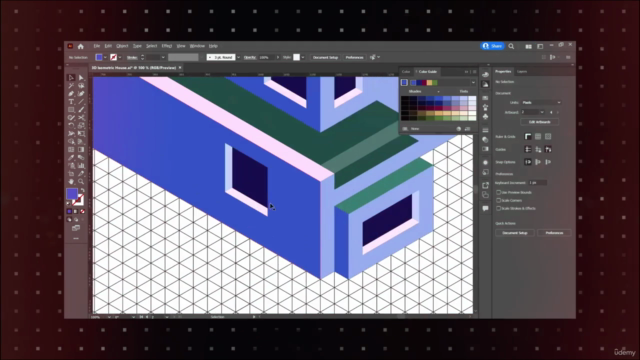640x360 pixels.
Task: Toggle transparency grid in Ruler & Grids
Action: [x=548, y=136]
